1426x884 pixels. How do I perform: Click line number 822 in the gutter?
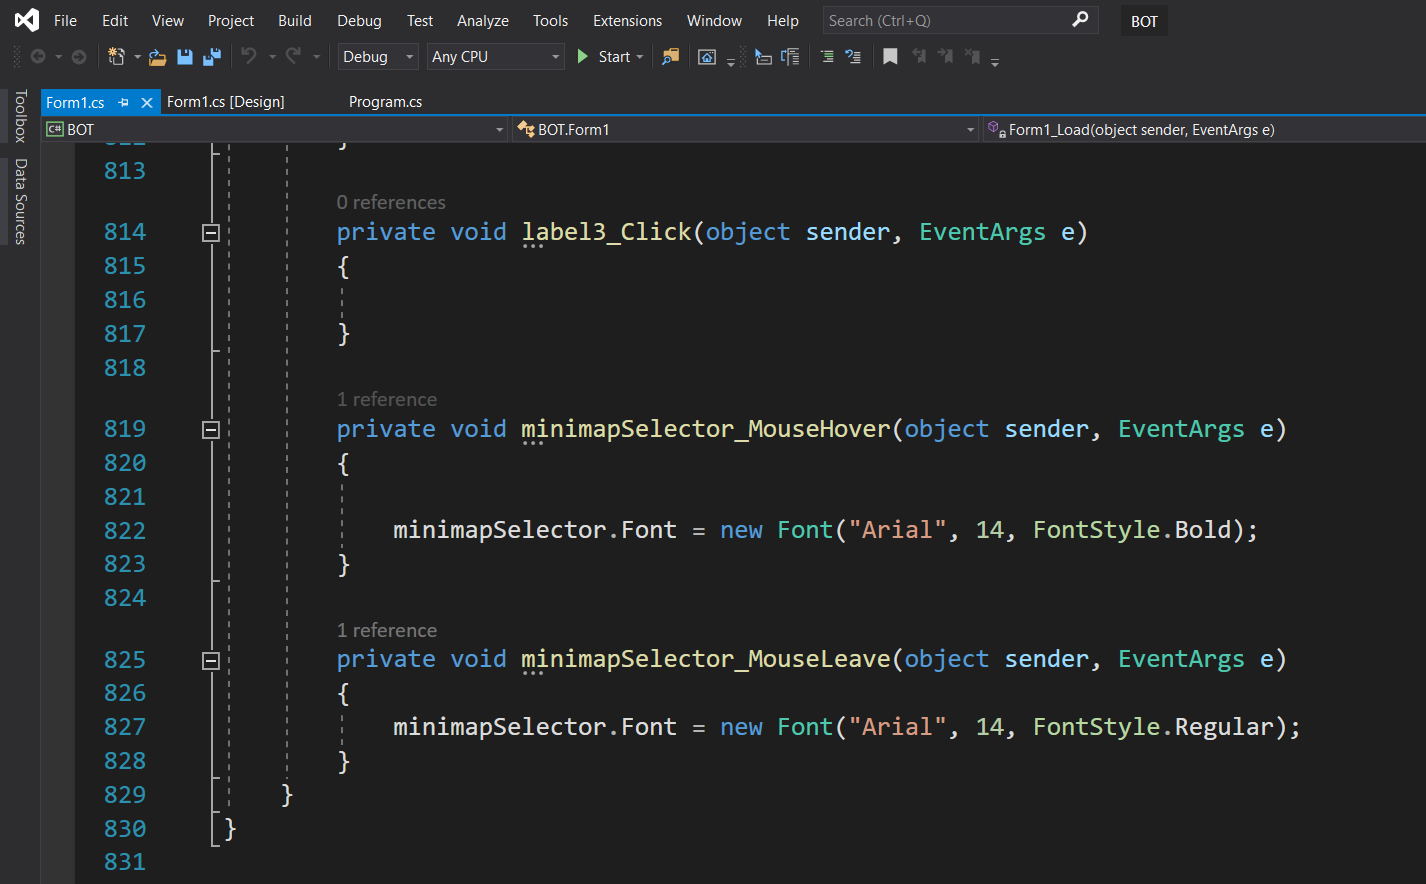125,530
